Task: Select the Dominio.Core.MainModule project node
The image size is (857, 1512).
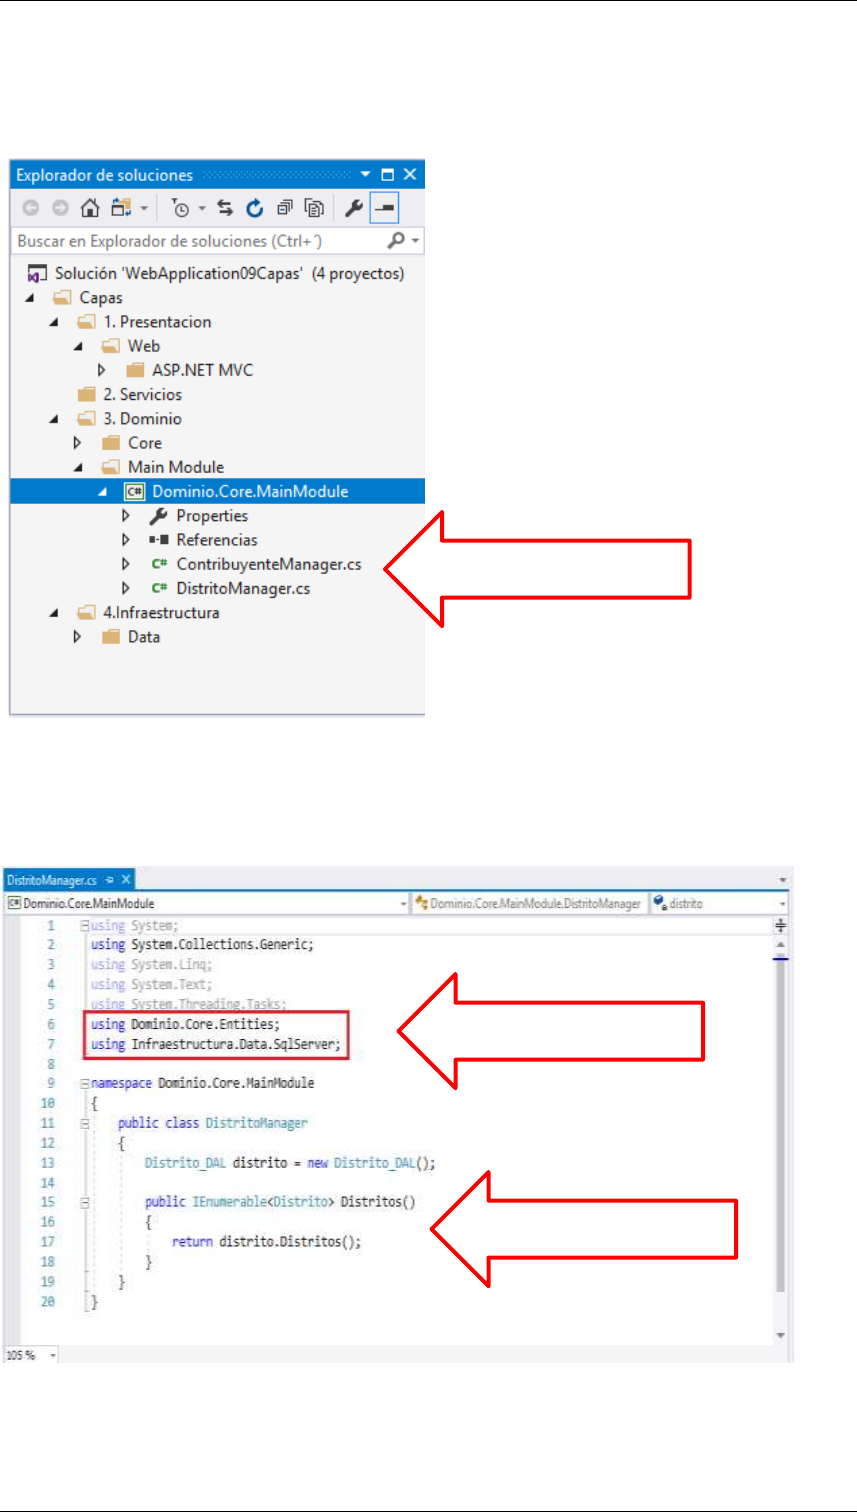Action: pyautogui.click(x=249, y=491)
